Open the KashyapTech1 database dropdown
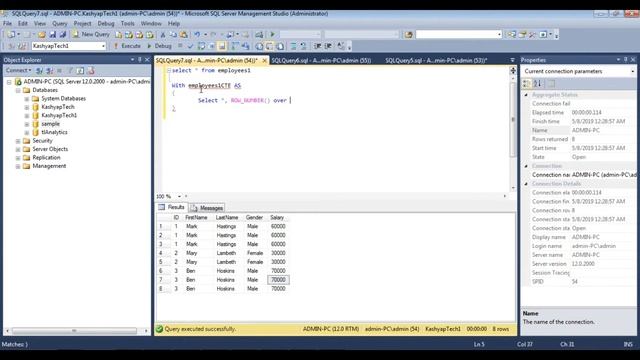The height and width of the screenshot is (360, 640). [103, 46]
